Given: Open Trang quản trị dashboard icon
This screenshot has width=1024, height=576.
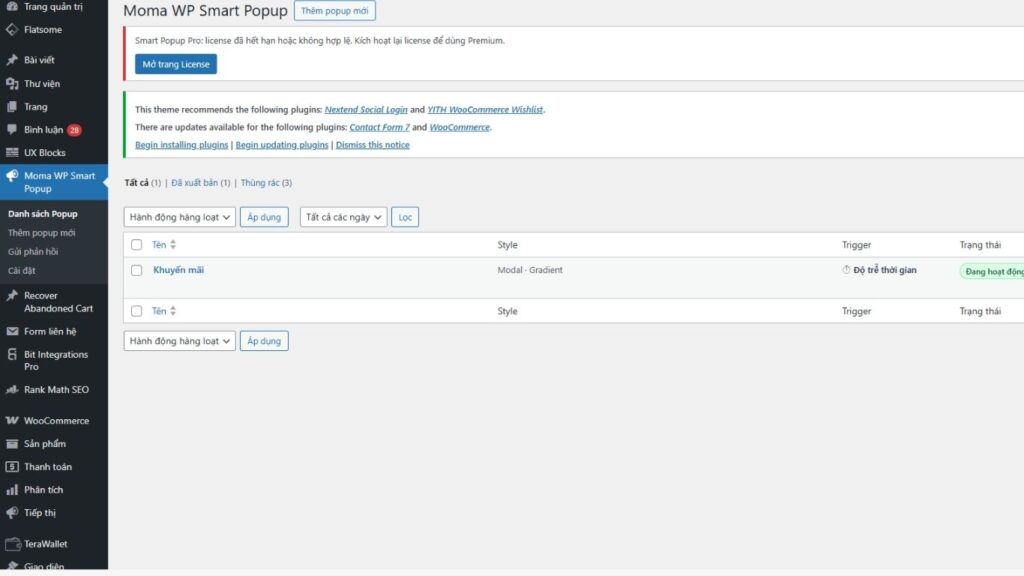Looking at the screenshot, I should coord(12,7).
